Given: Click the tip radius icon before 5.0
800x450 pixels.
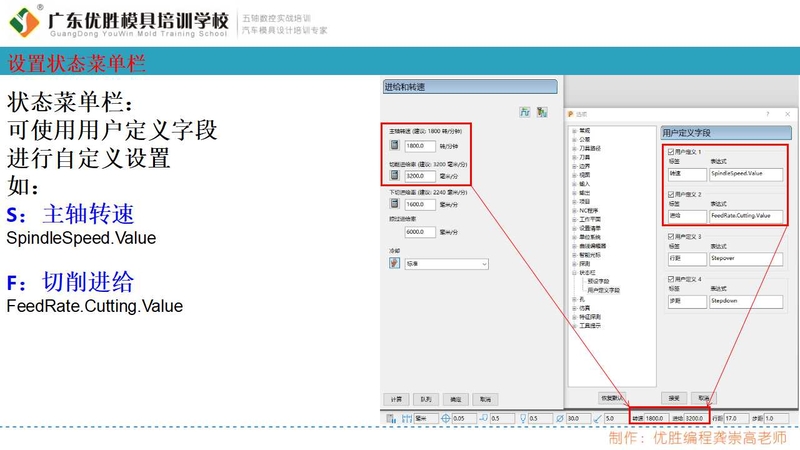Looking at the screenshot, I should pyautogui.click(x=598, y=418).
